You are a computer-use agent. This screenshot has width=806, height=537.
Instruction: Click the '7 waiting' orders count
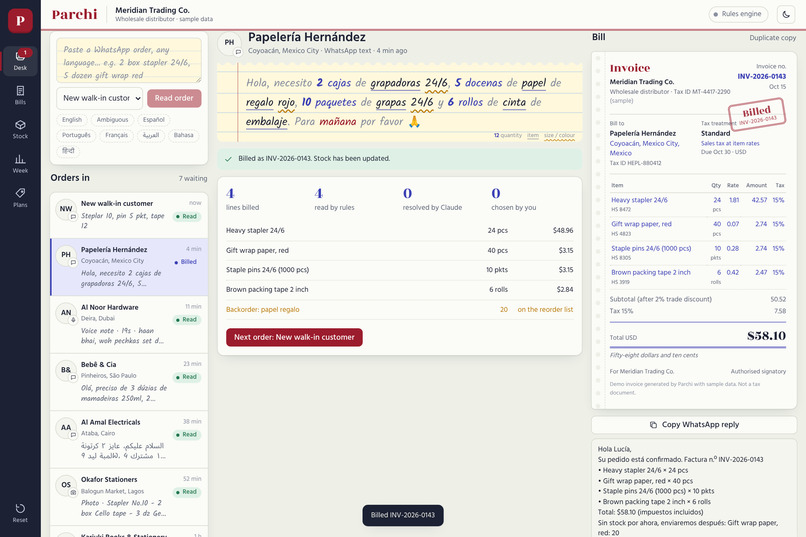193,179
